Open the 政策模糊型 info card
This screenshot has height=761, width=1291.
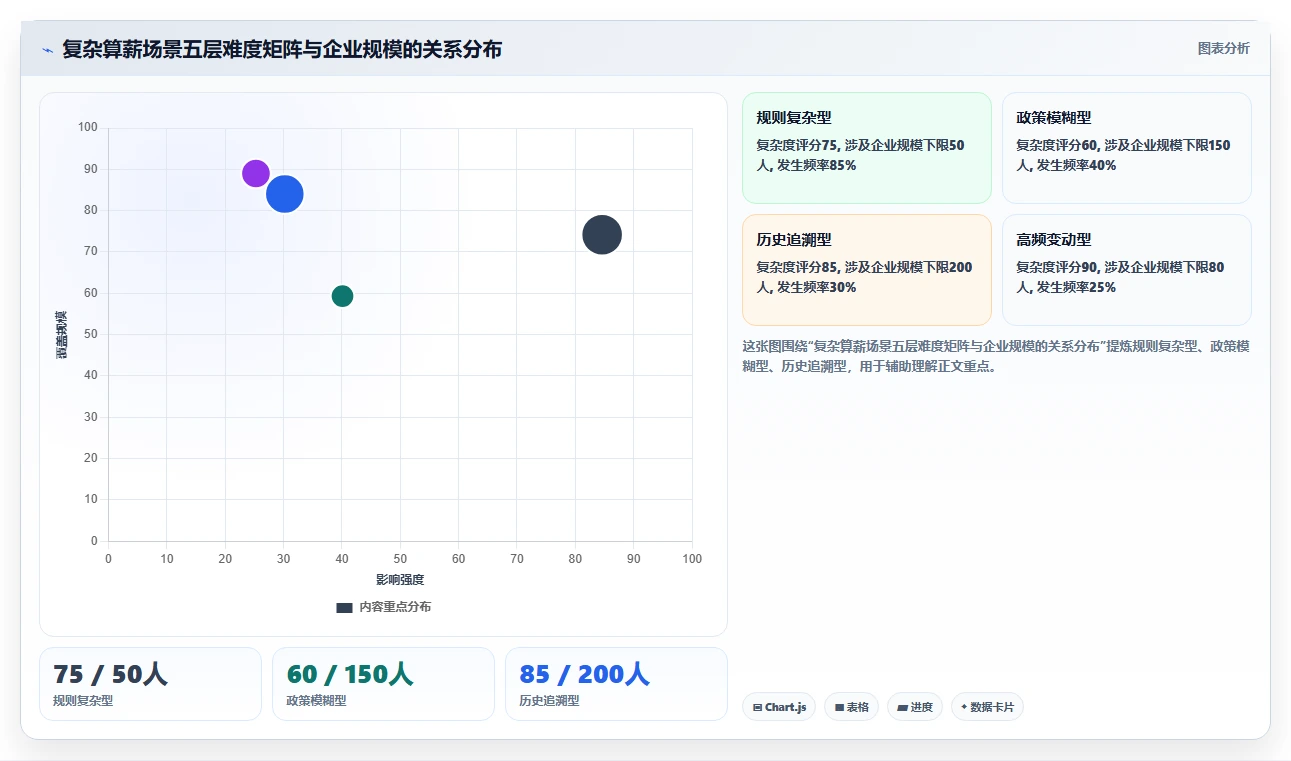tap(1126, 148)
